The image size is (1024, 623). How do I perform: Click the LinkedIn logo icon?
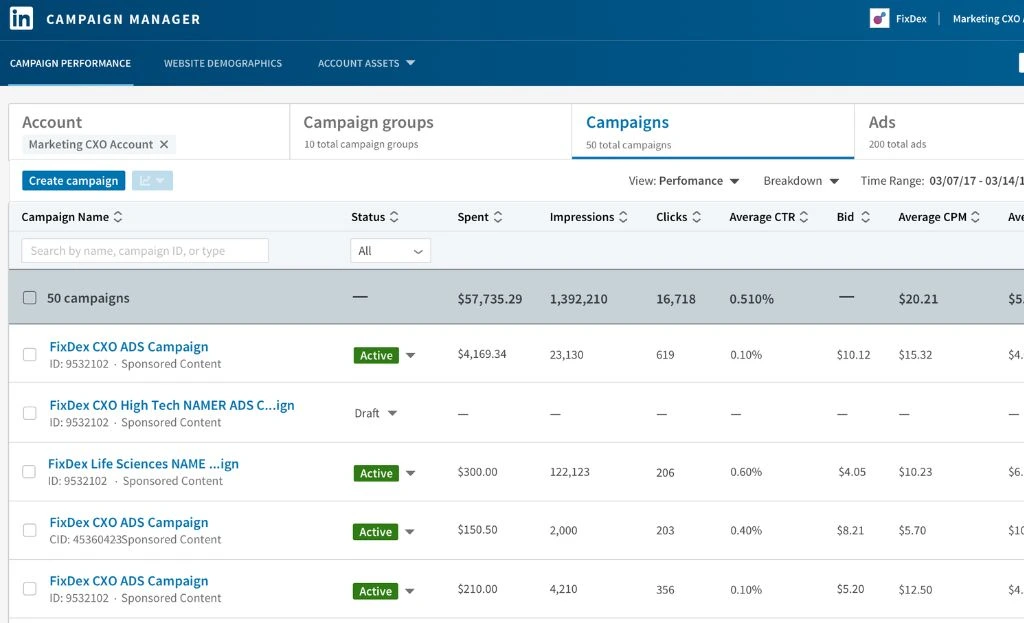tap(22, 18)
